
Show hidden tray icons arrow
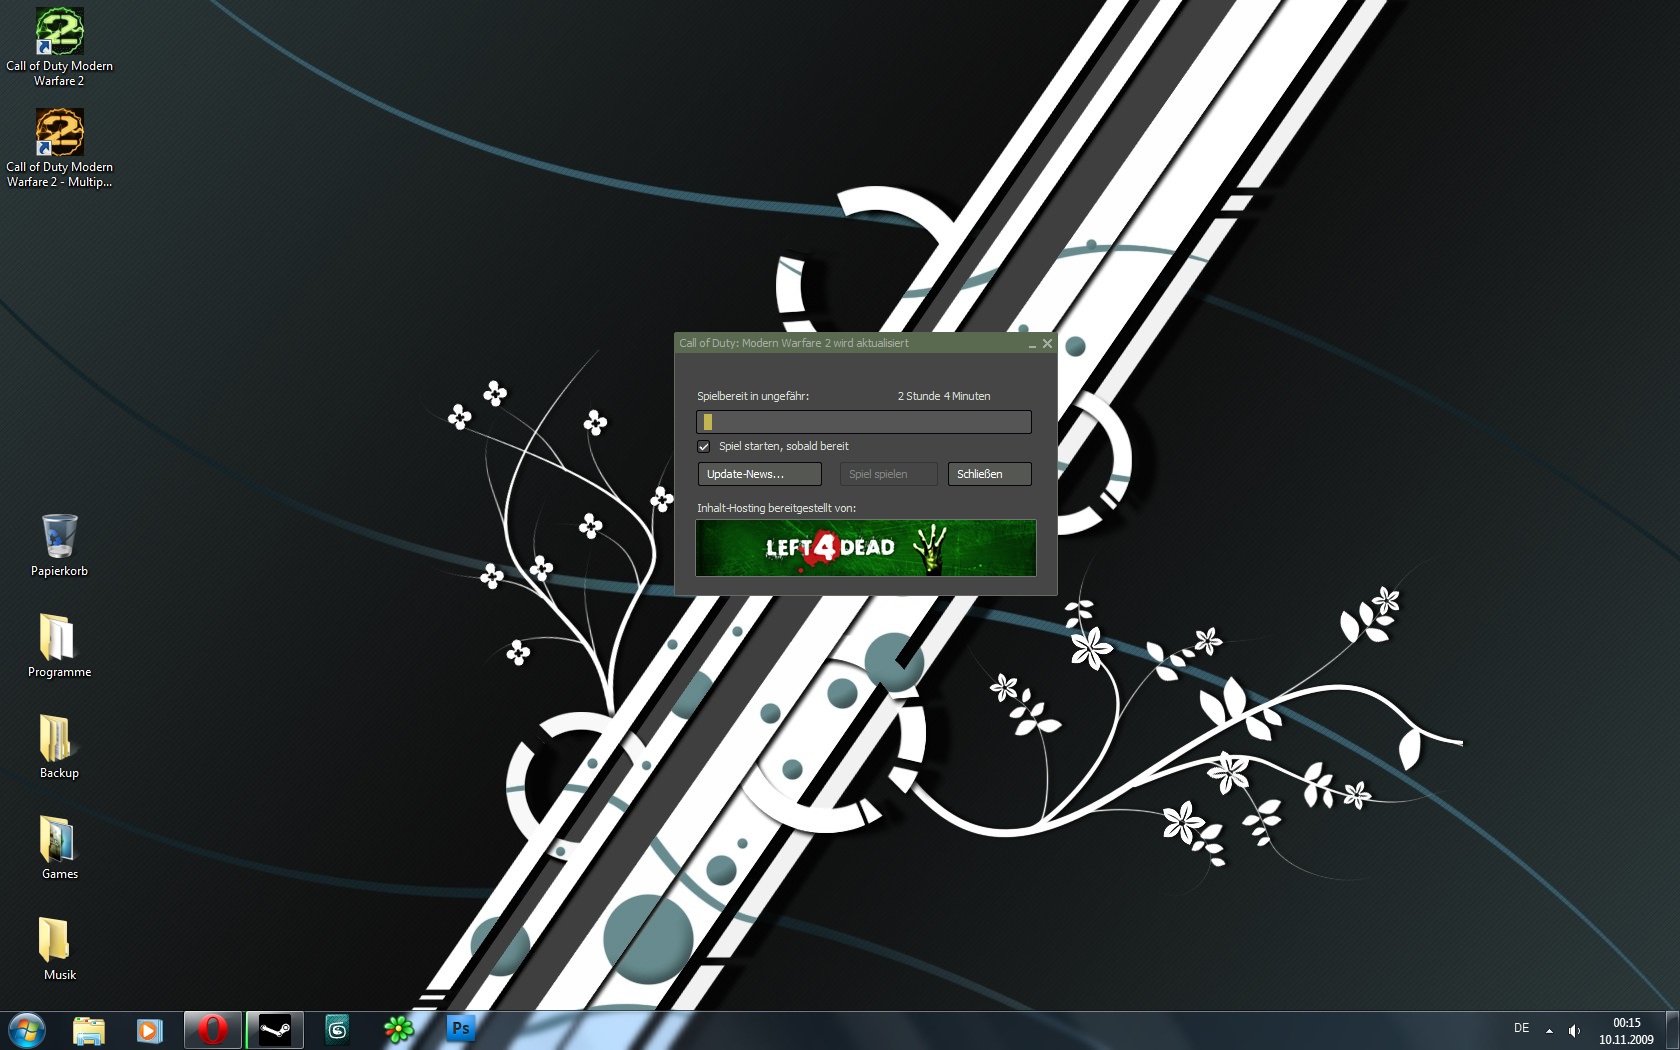tap(1549, 1031)
